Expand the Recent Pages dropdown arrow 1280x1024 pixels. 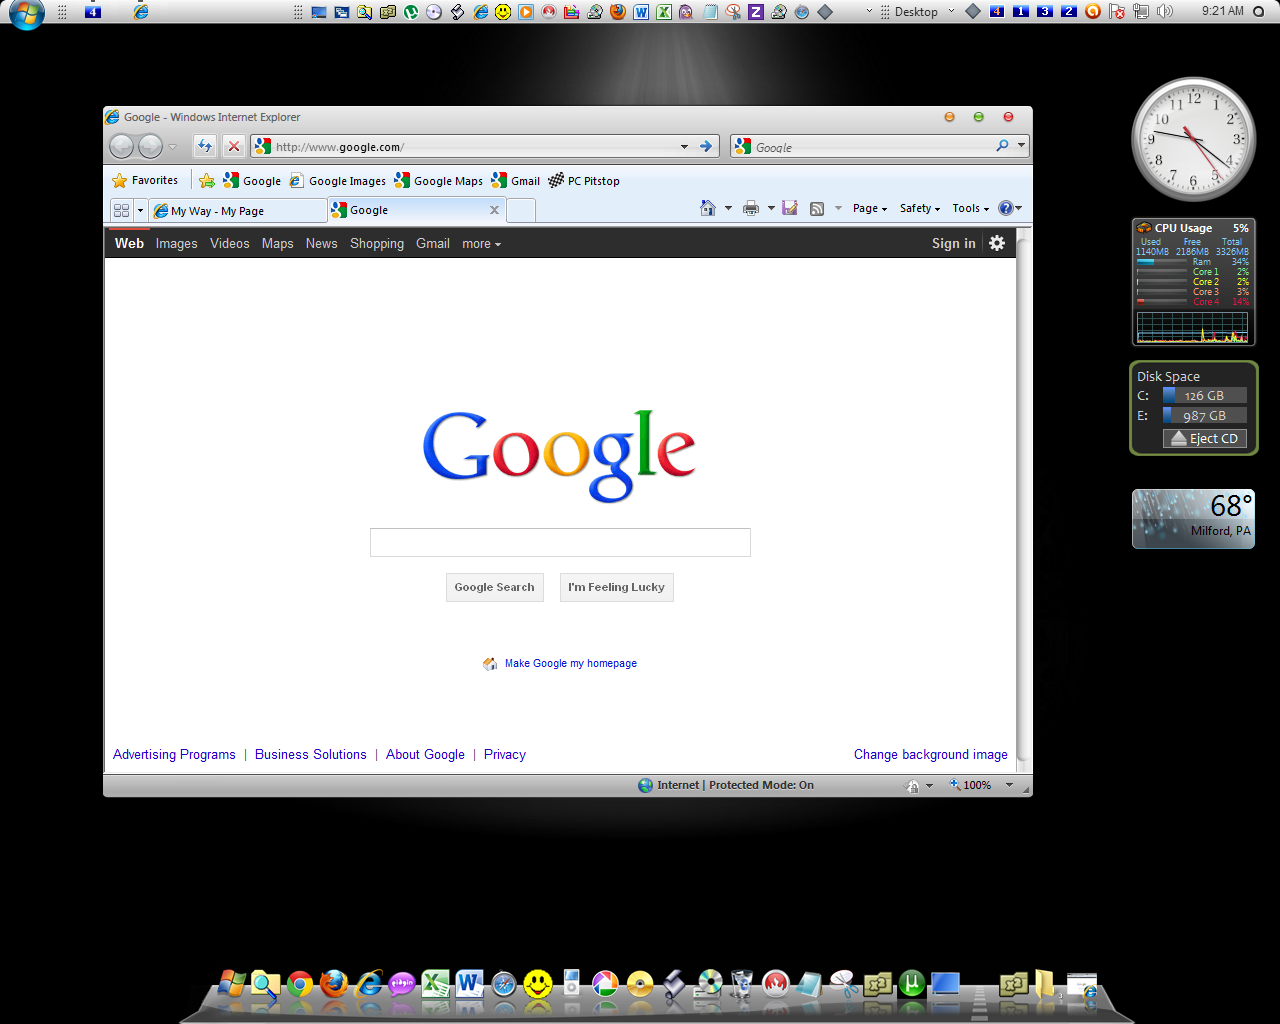pos(172,147)
